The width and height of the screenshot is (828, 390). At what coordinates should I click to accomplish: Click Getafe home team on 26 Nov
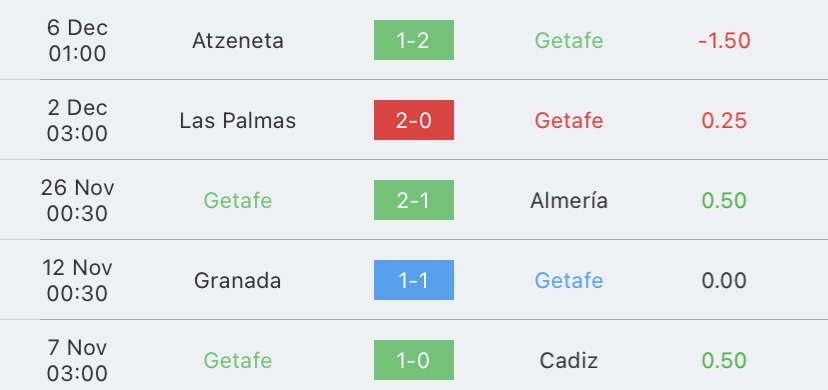pyautogui.click(x=238, y=200)
